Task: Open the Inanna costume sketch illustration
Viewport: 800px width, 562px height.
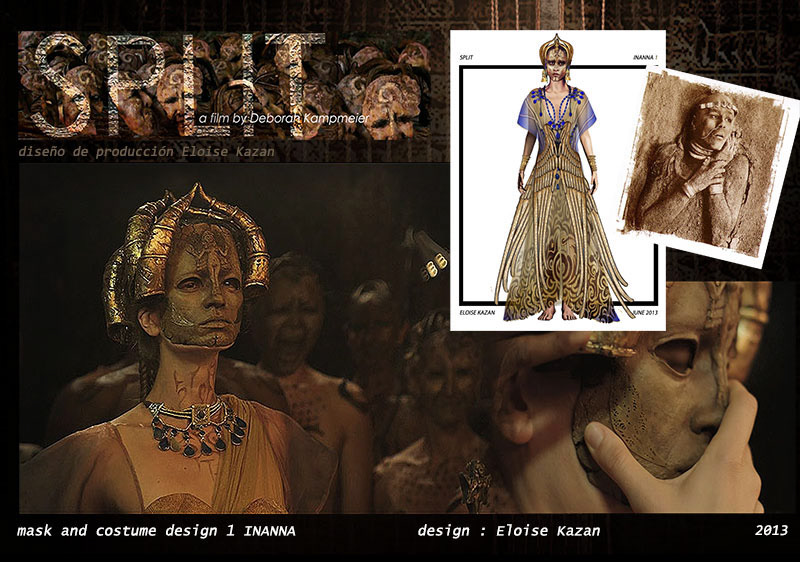Action: point(558,181)
